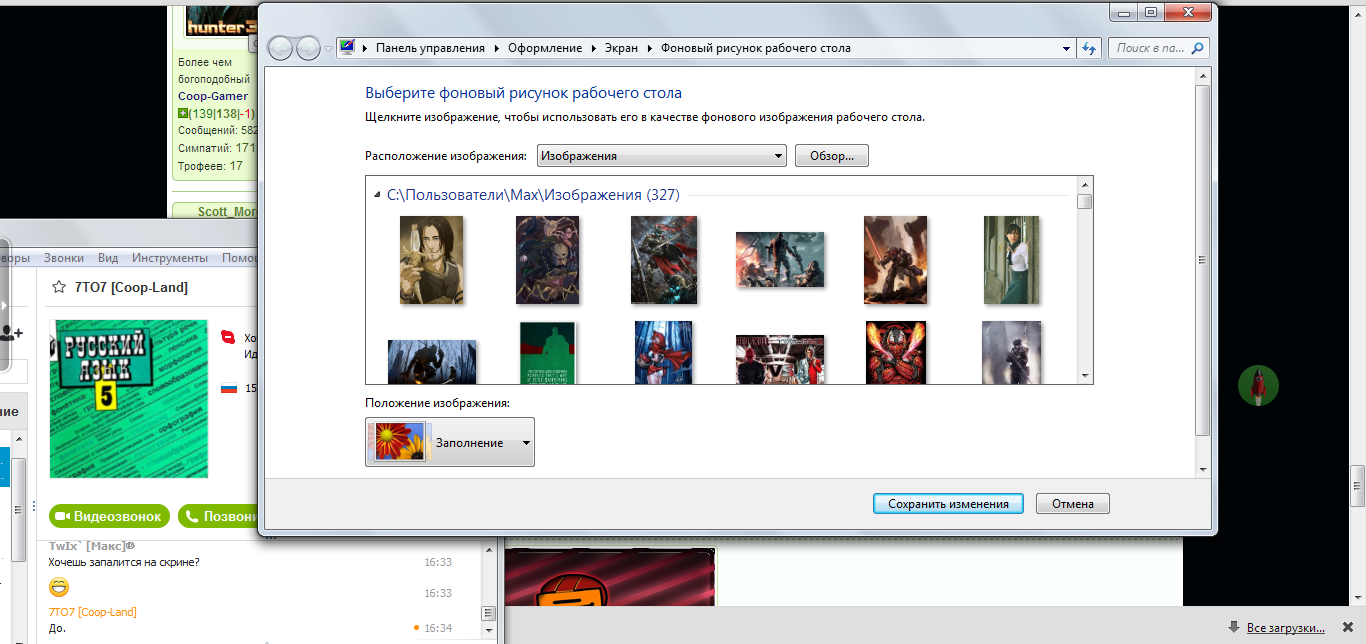Open the Инструменты menu in Skype
This screenshot has height=644, width=1366.
point(170,258)
